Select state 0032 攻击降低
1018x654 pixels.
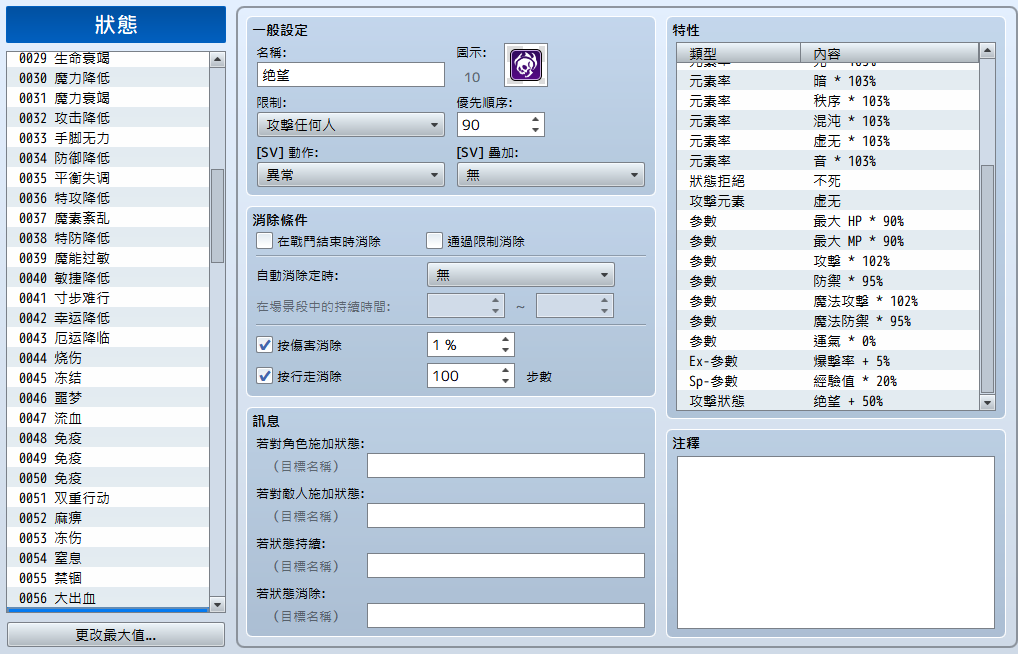click(108, 118)
